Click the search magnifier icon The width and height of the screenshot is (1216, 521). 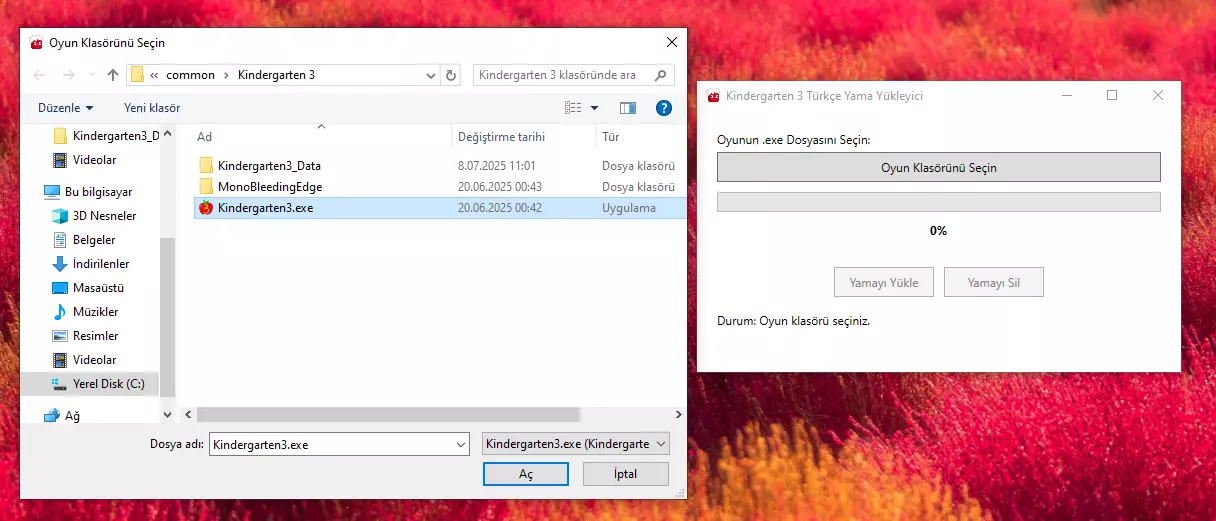tap(660, 75)
